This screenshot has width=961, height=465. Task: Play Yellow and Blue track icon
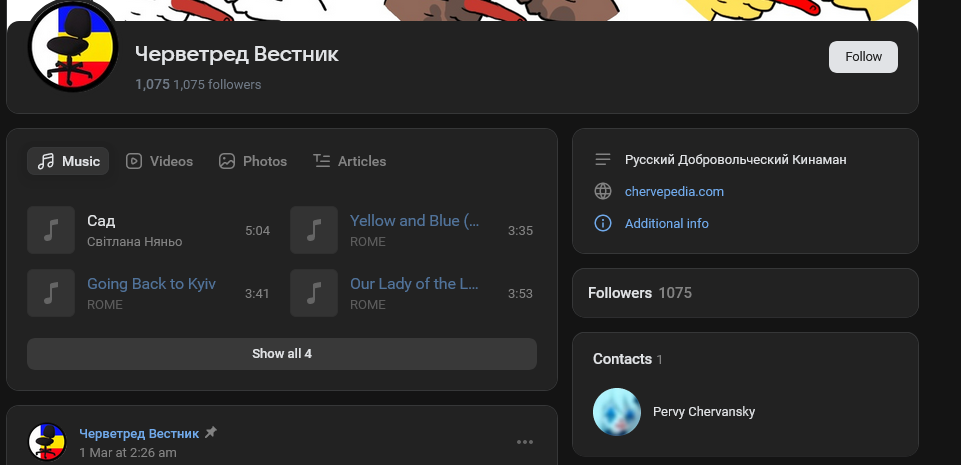(314, 230)
